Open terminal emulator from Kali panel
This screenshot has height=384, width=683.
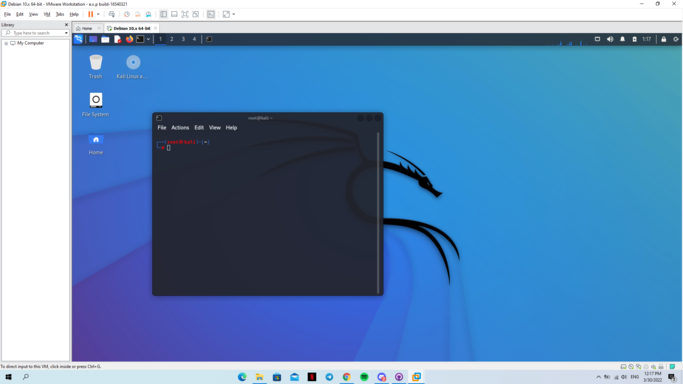click(x=140, y=39)
